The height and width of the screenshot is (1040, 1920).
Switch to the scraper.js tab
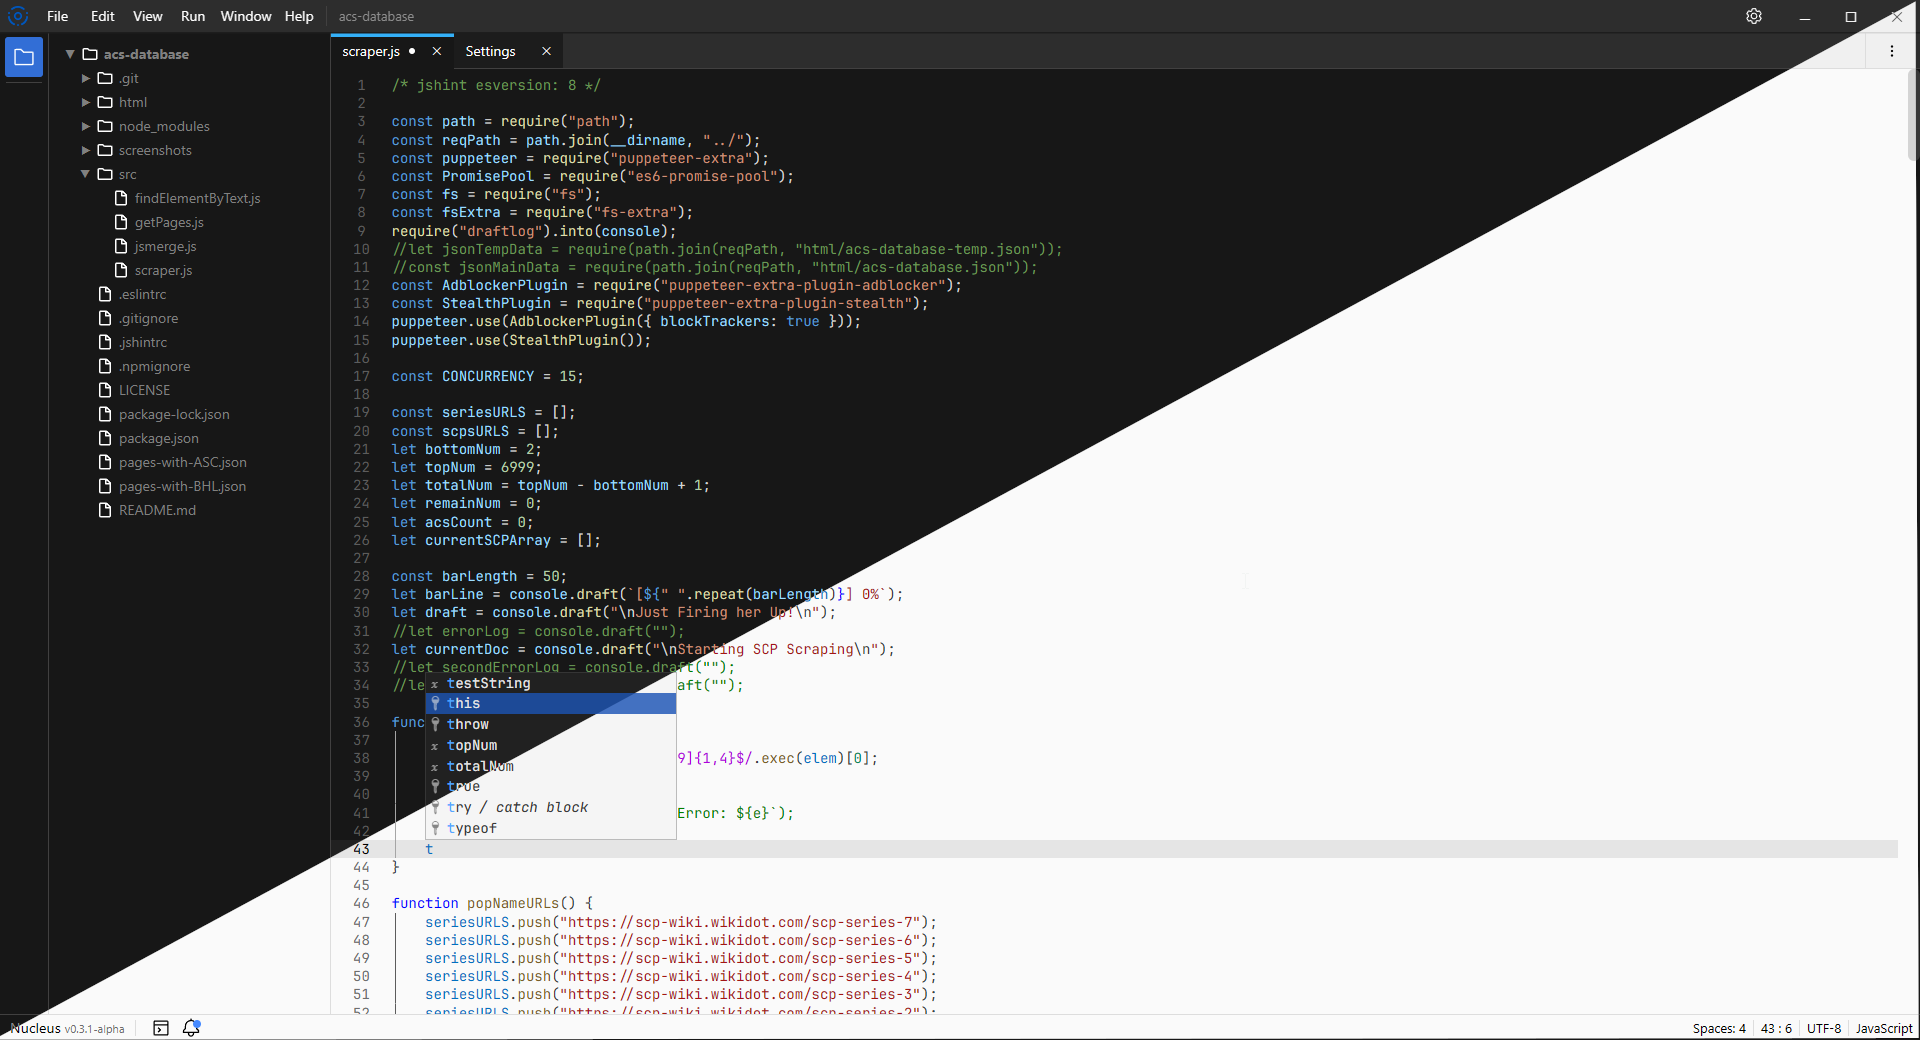click(x=371, y=51)
